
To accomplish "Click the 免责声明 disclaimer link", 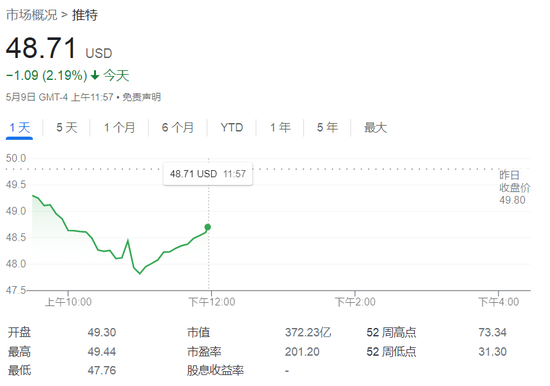I will point(142,97).
